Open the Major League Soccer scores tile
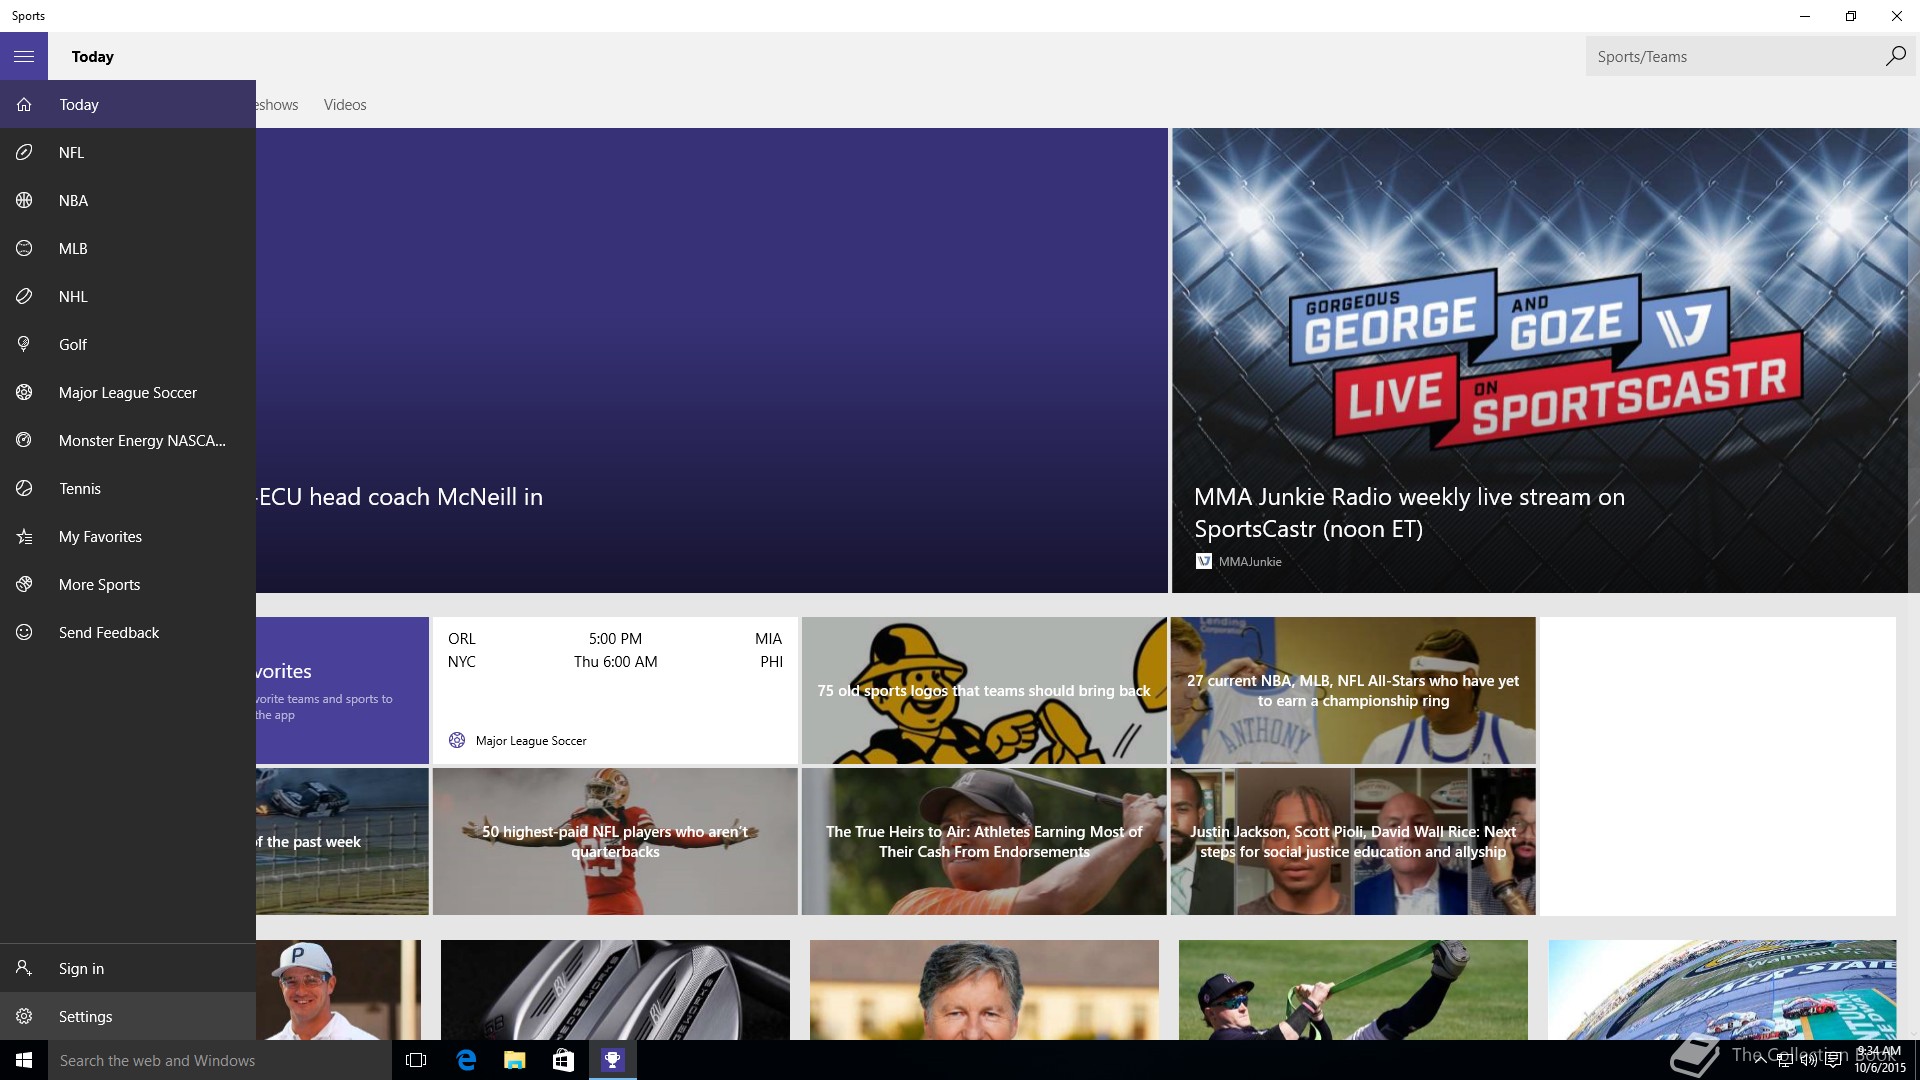 pos(615,690)
